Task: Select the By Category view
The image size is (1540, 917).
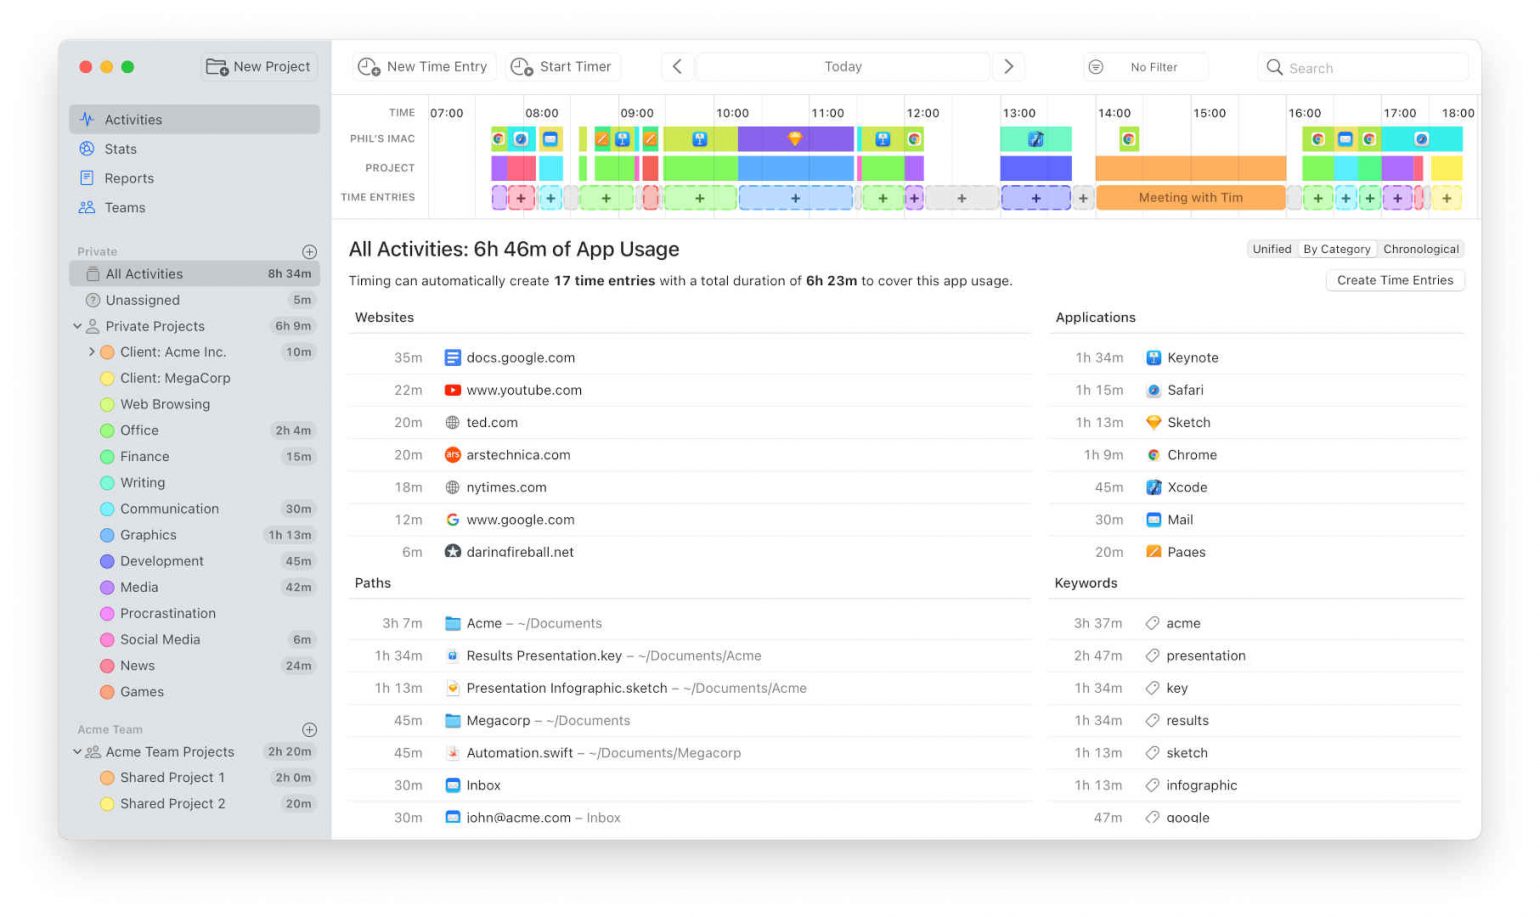Action: [1338, 249]
